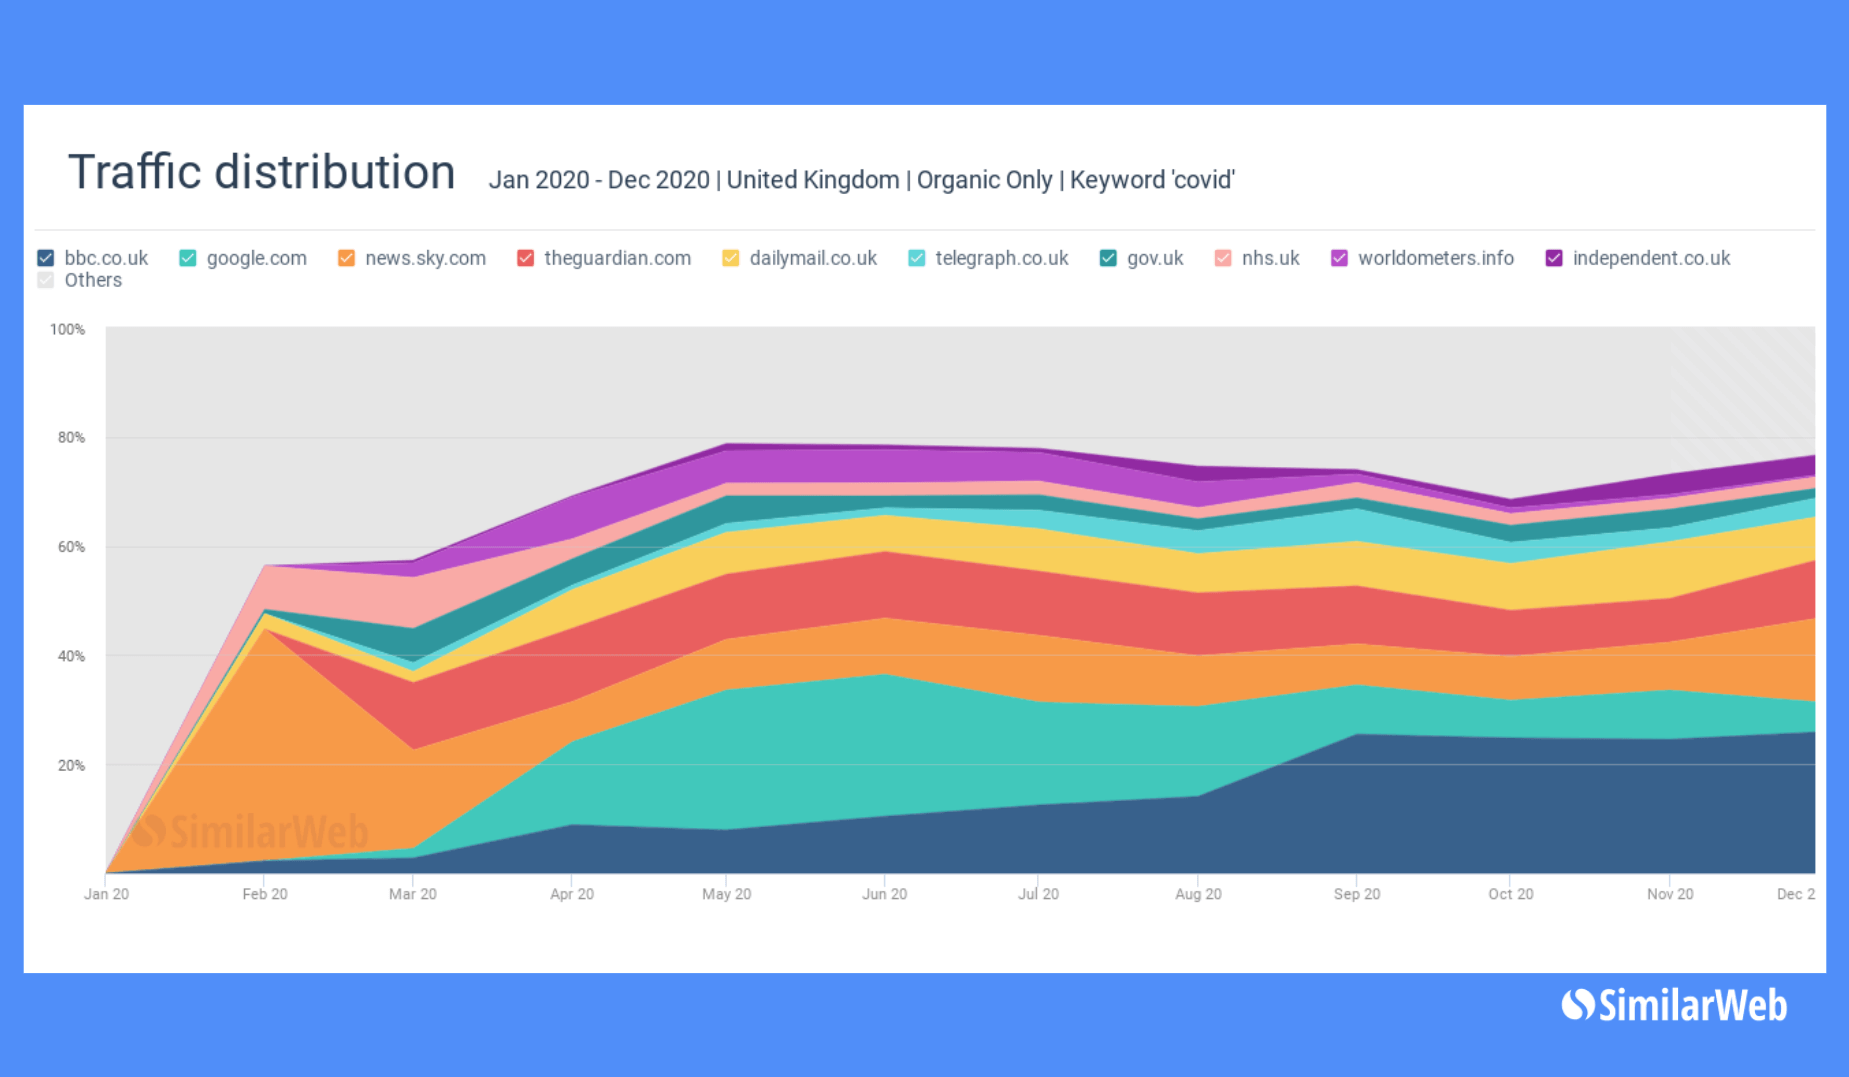Click the 100% y-axis label
This screenshot has width=1849, height=1077.
click(67, 329)
